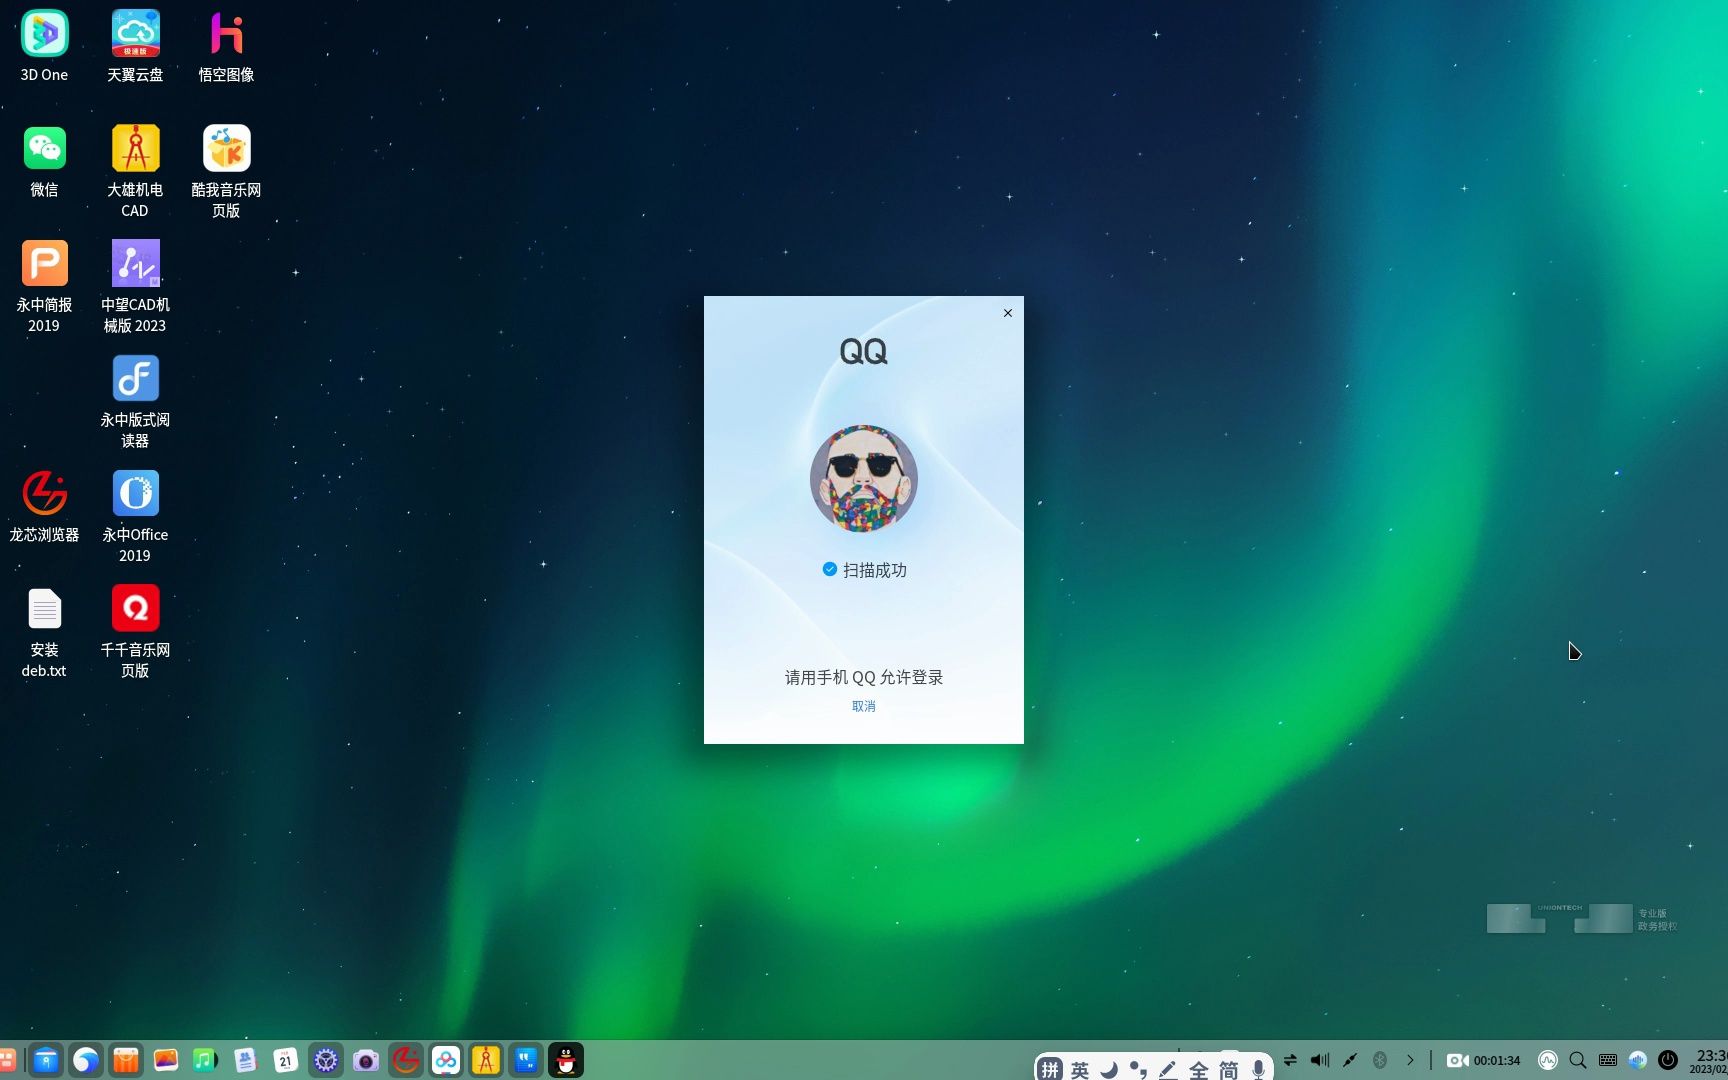
Task: Open handwriting pen in input method bar
Action: click(1168, 1070)
